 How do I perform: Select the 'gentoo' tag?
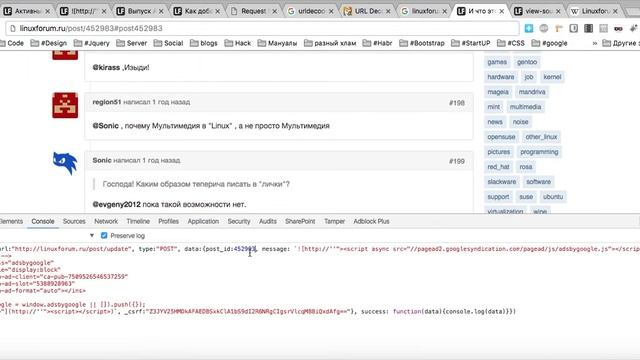pos(527,62)
